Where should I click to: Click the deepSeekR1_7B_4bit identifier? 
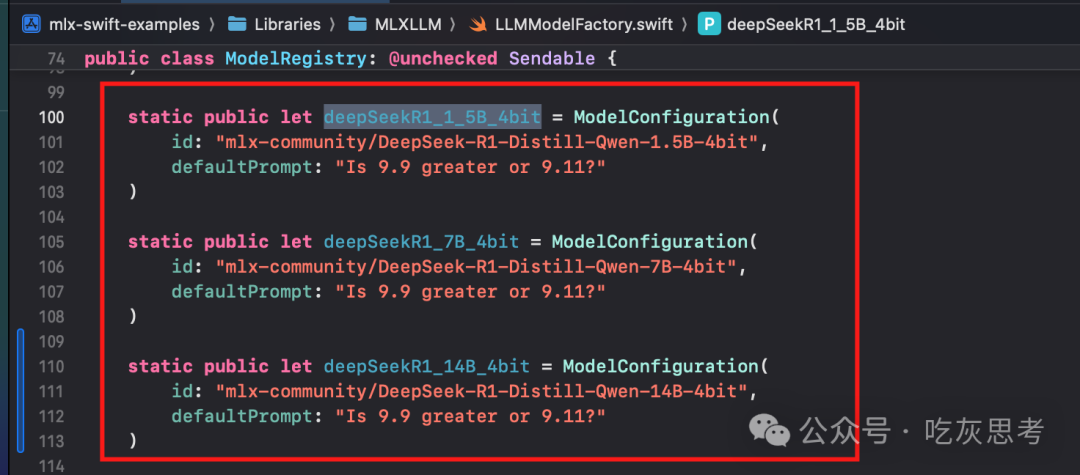click(422, 242)
